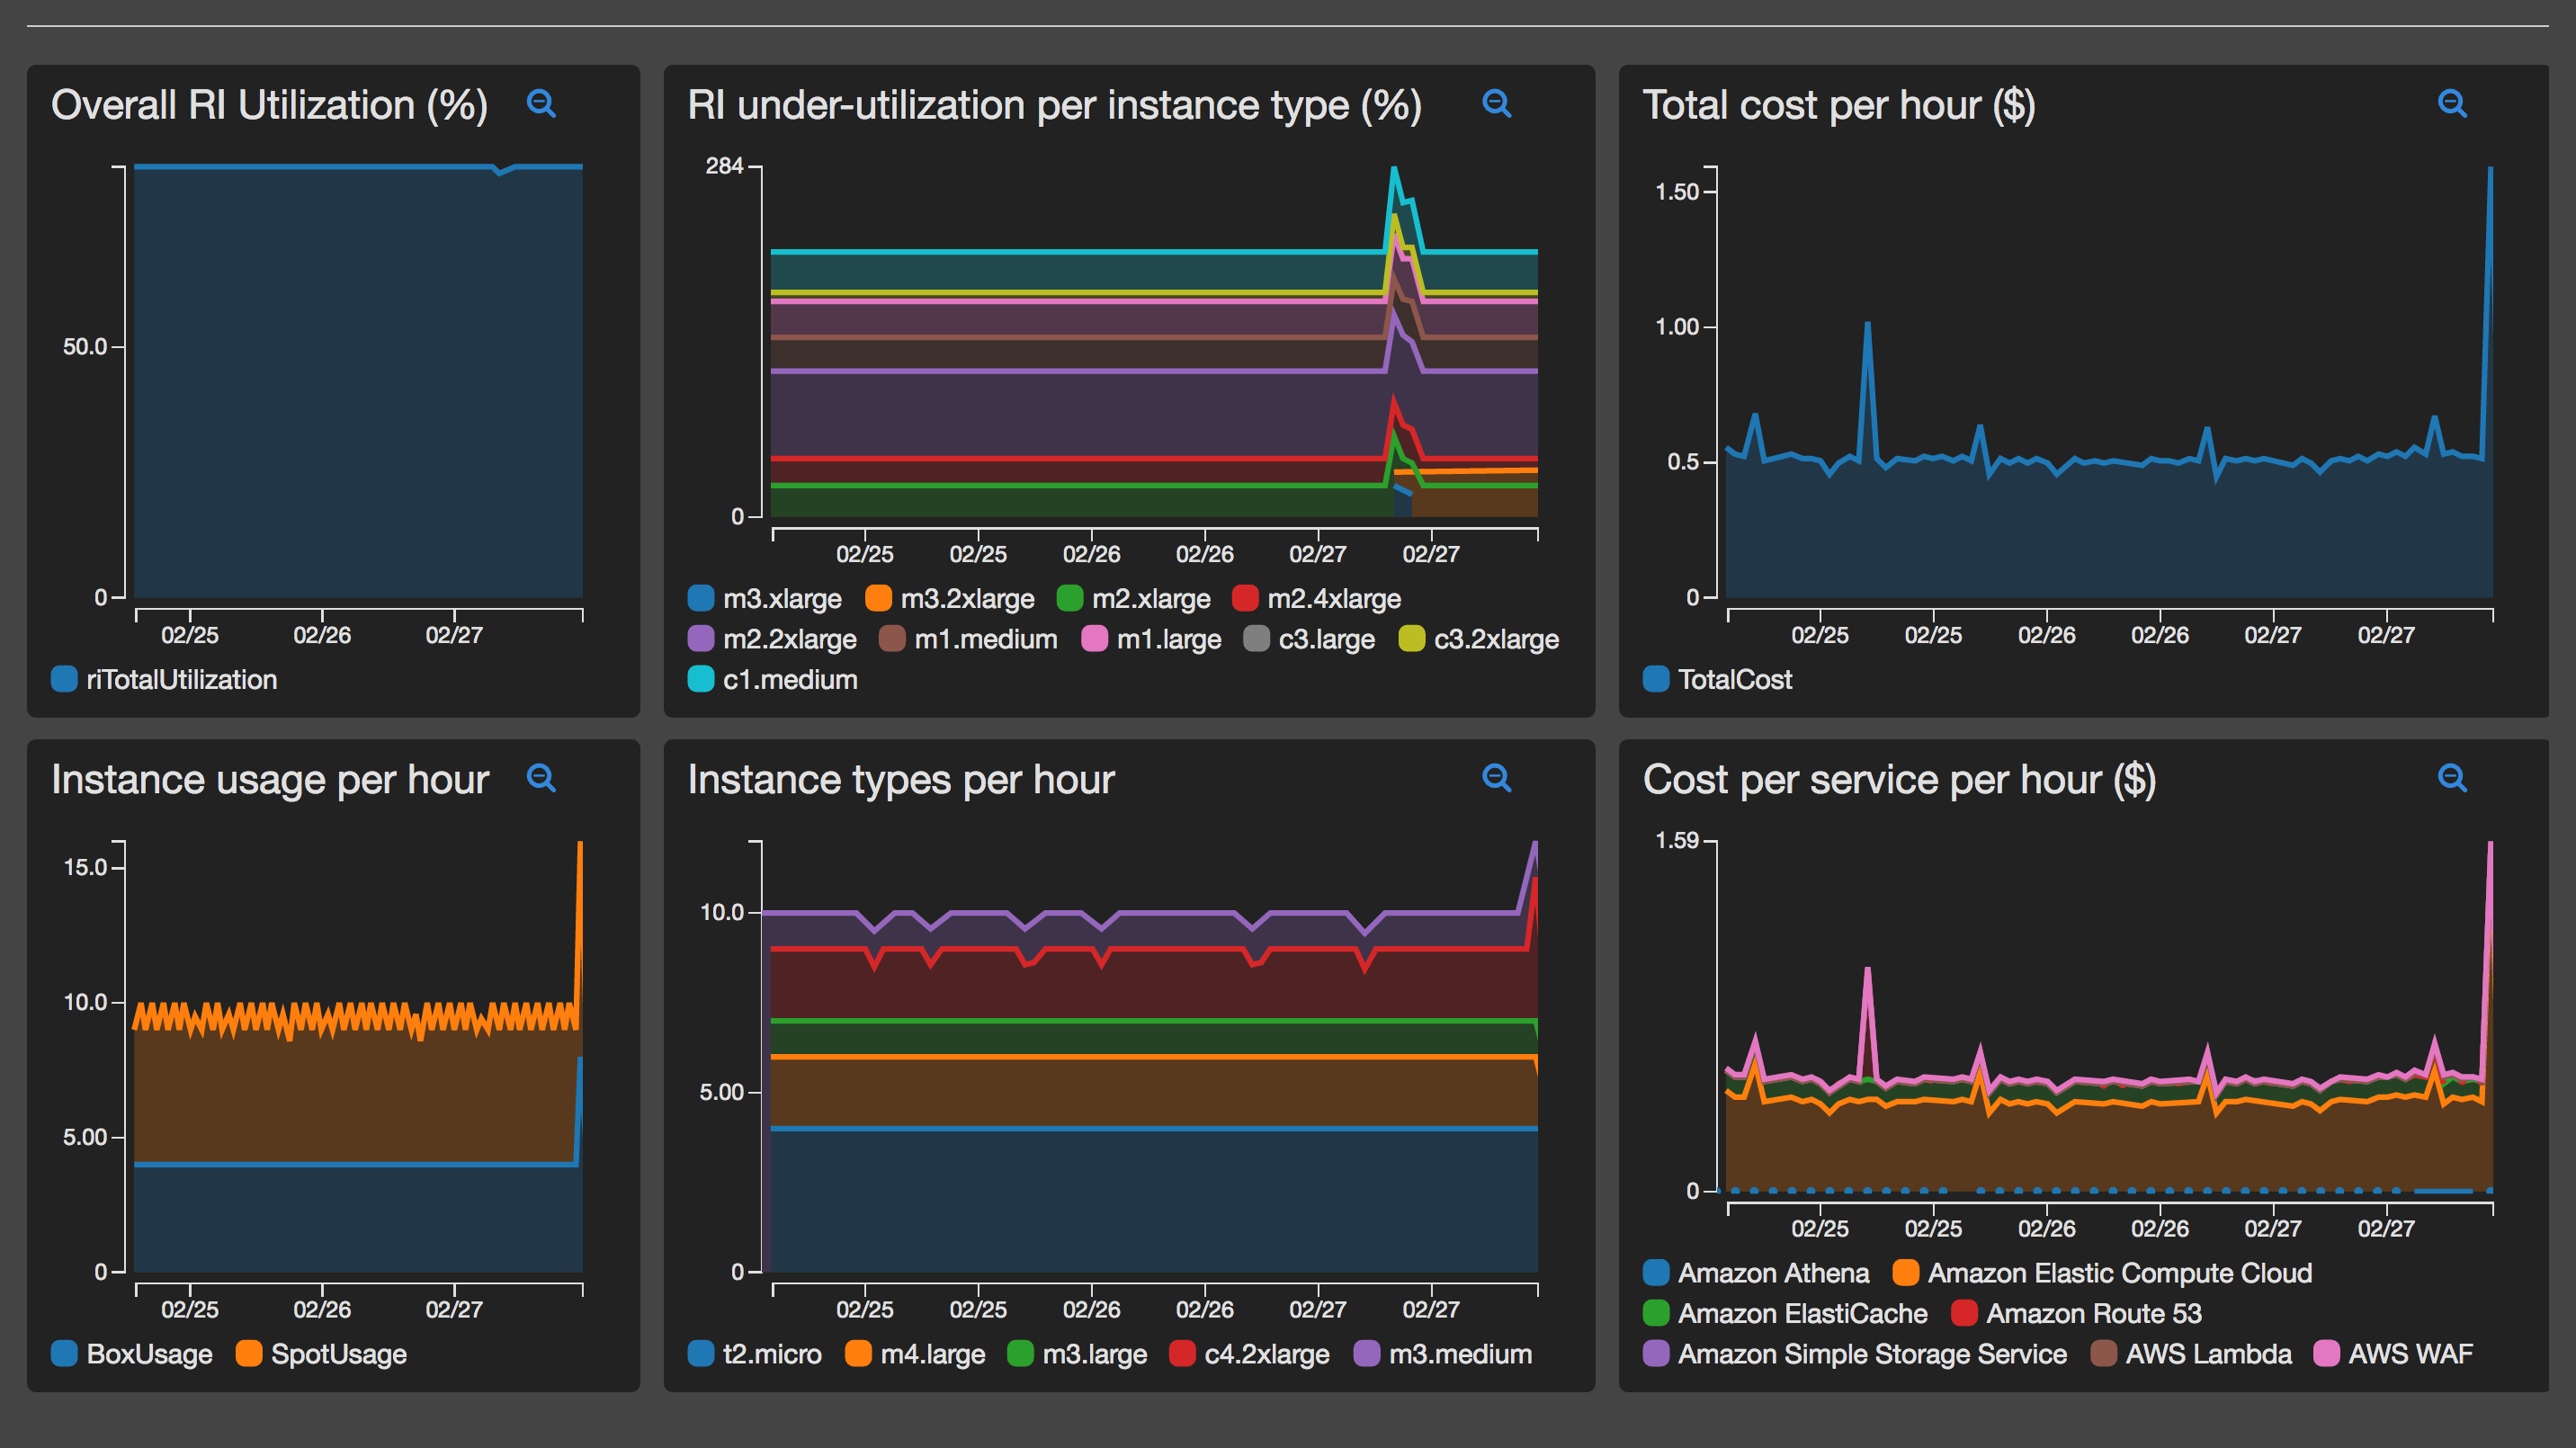Toggle the BoxUsage legend series

(x=149, y=1354)
